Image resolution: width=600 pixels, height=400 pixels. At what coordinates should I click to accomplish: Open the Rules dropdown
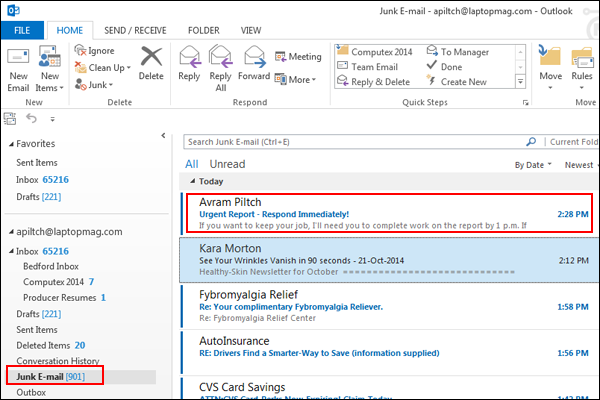pos(582,68)
